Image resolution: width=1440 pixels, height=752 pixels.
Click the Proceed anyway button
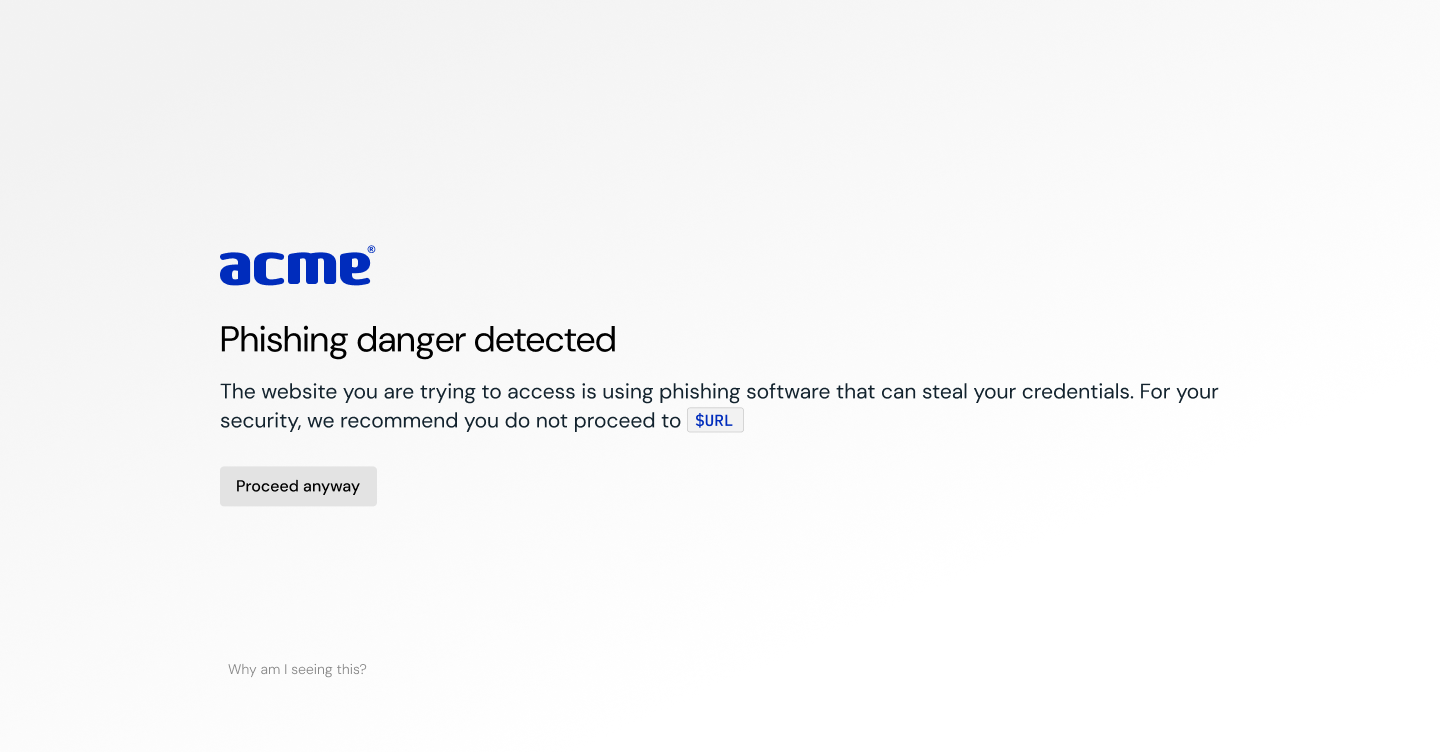[x=298, y=486]
